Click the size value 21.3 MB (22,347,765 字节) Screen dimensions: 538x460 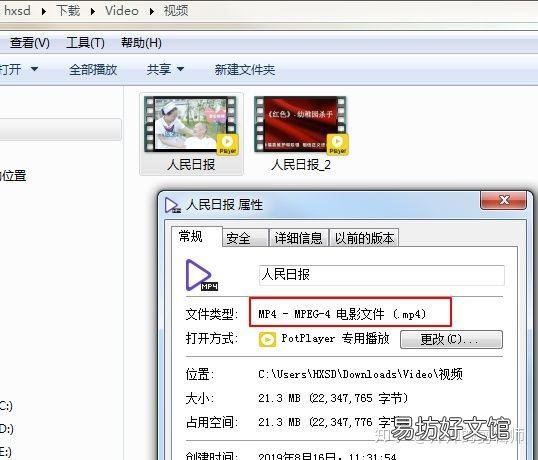tap(333, 398)
